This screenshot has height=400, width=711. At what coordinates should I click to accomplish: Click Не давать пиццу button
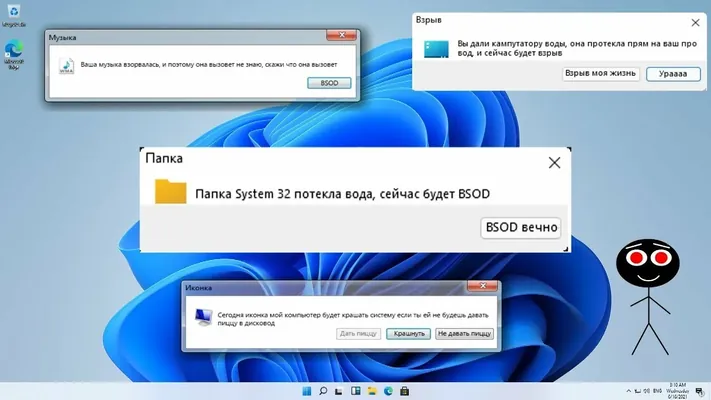(464, 333)
